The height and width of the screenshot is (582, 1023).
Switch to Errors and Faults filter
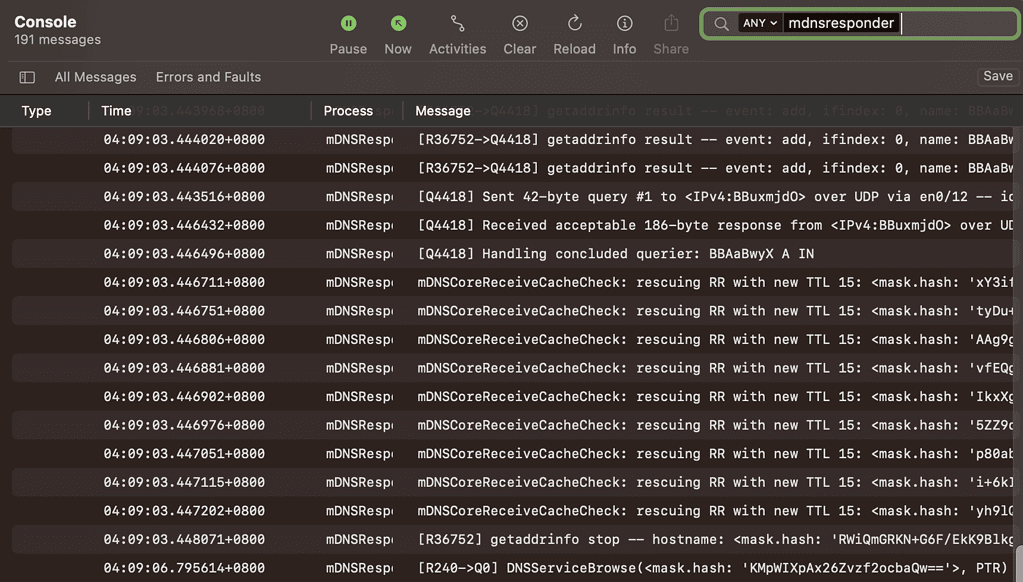tap(208, 77)
